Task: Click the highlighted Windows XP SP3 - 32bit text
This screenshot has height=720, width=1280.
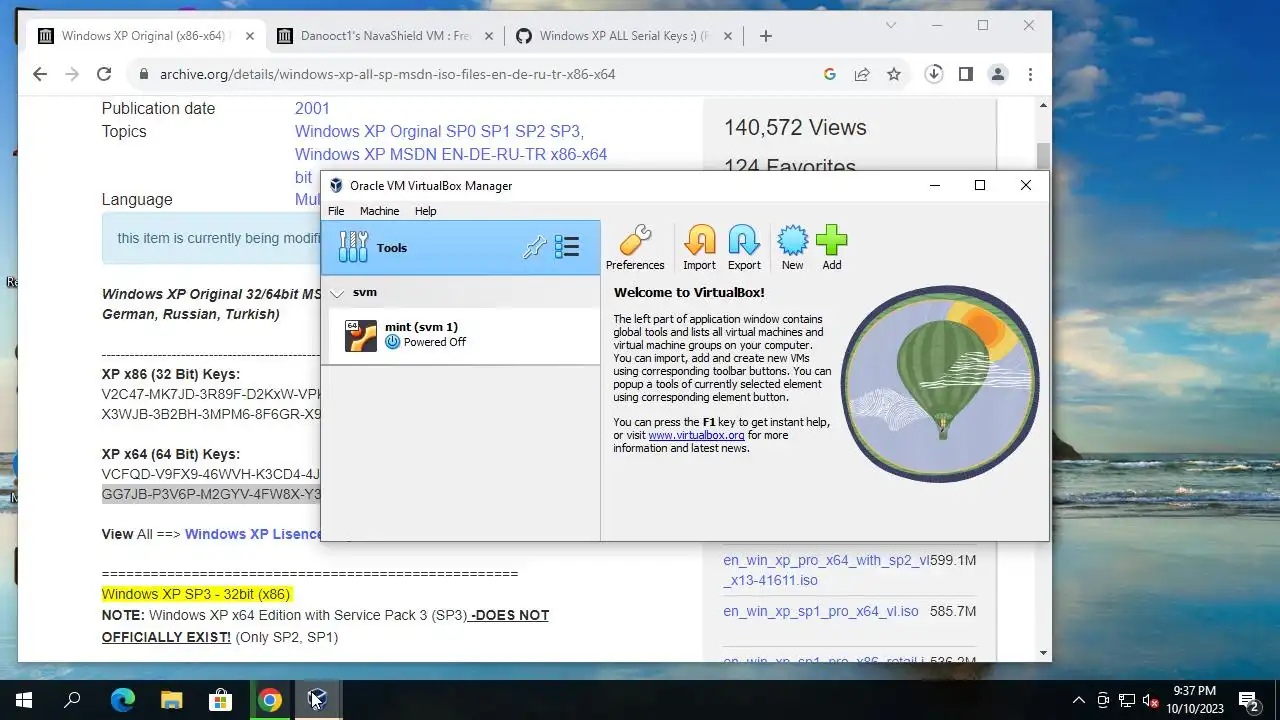Action: [196, 594]
